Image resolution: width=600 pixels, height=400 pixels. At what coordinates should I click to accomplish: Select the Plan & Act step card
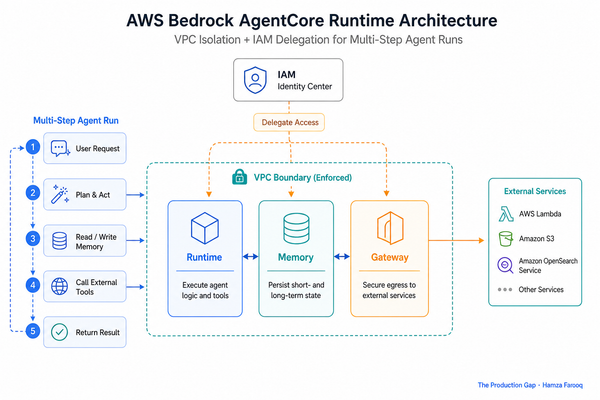[85, 194]
